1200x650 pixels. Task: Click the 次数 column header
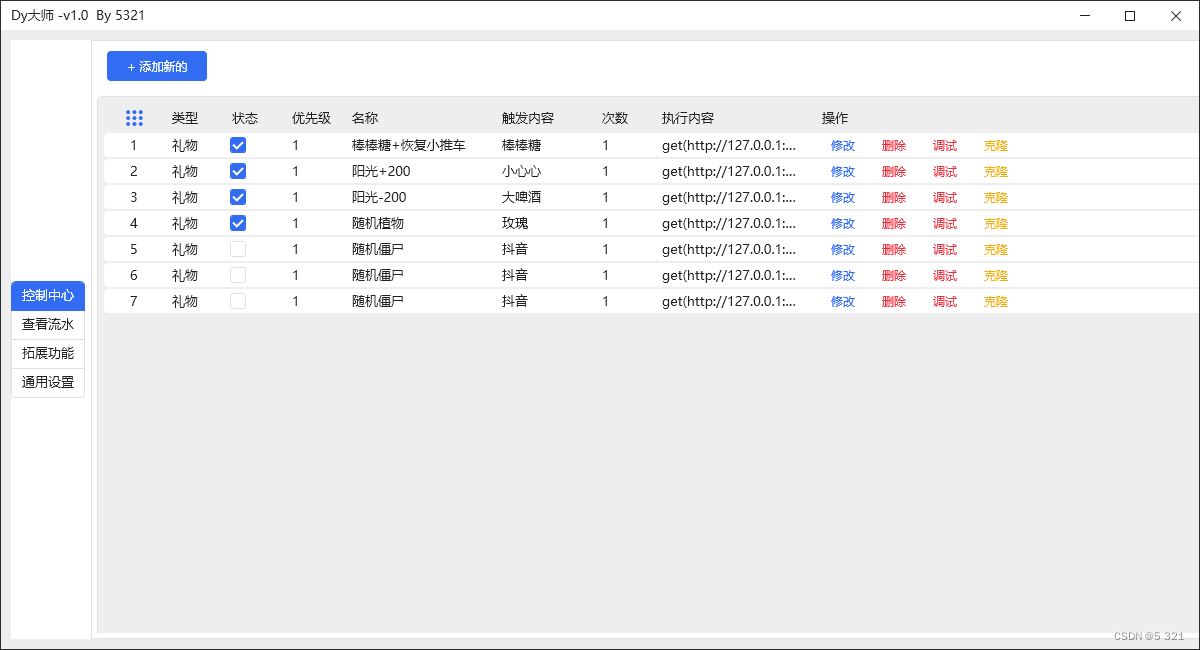(x=615, y=118)
